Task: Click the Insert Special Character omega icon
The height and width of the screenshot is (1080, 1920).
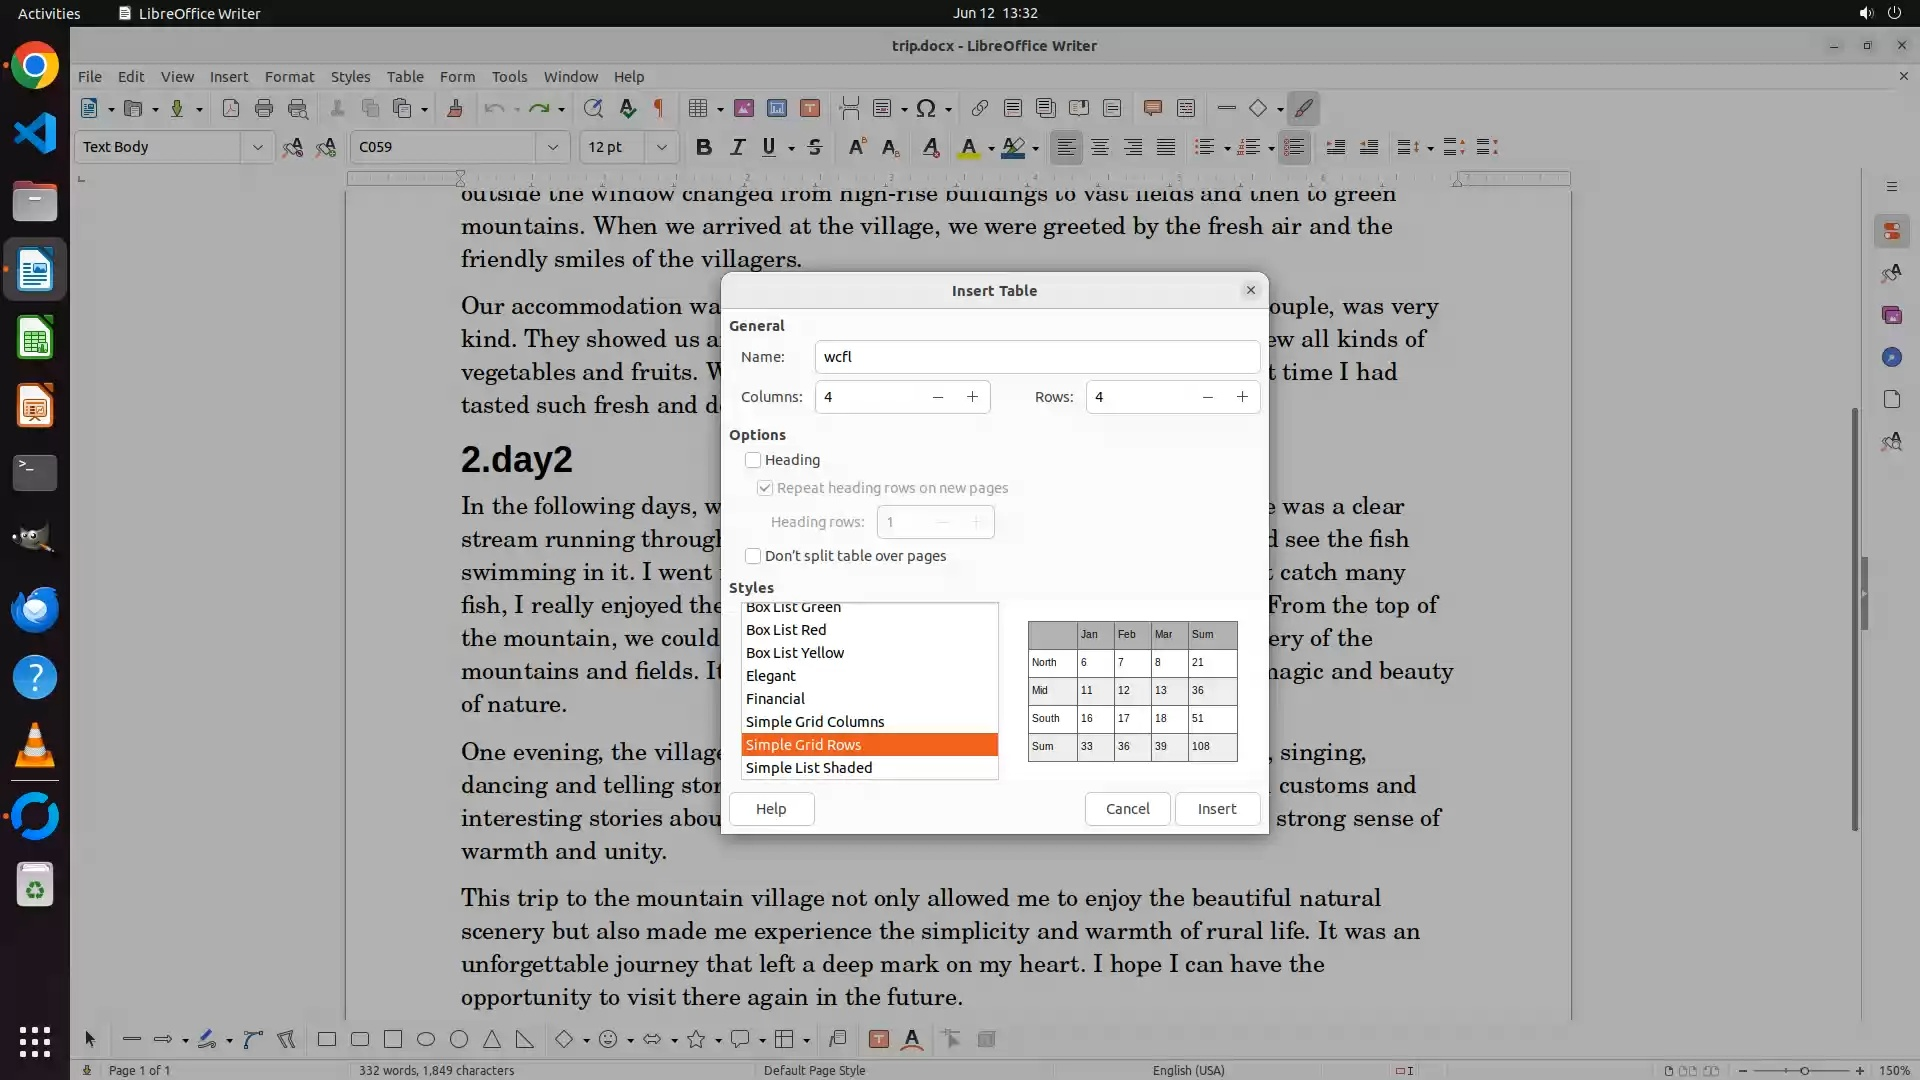Action: pyautogui.click(x=926, y=108)
